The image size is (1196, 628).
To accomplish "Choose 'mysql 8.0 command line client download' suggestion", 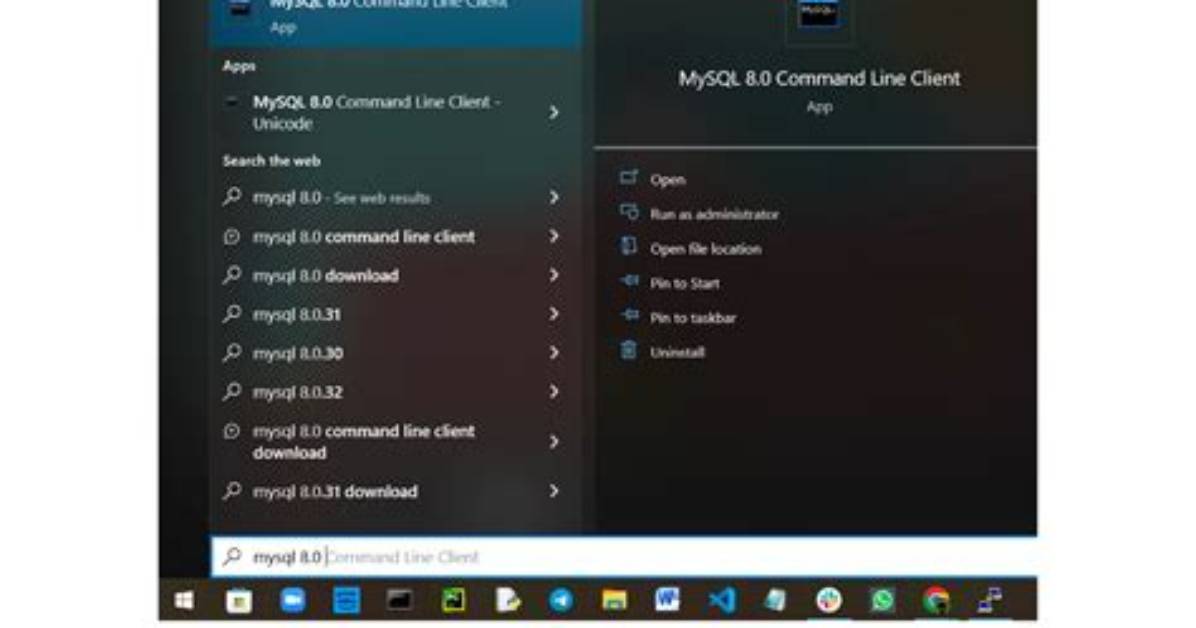I will click(x=364, y=442).
